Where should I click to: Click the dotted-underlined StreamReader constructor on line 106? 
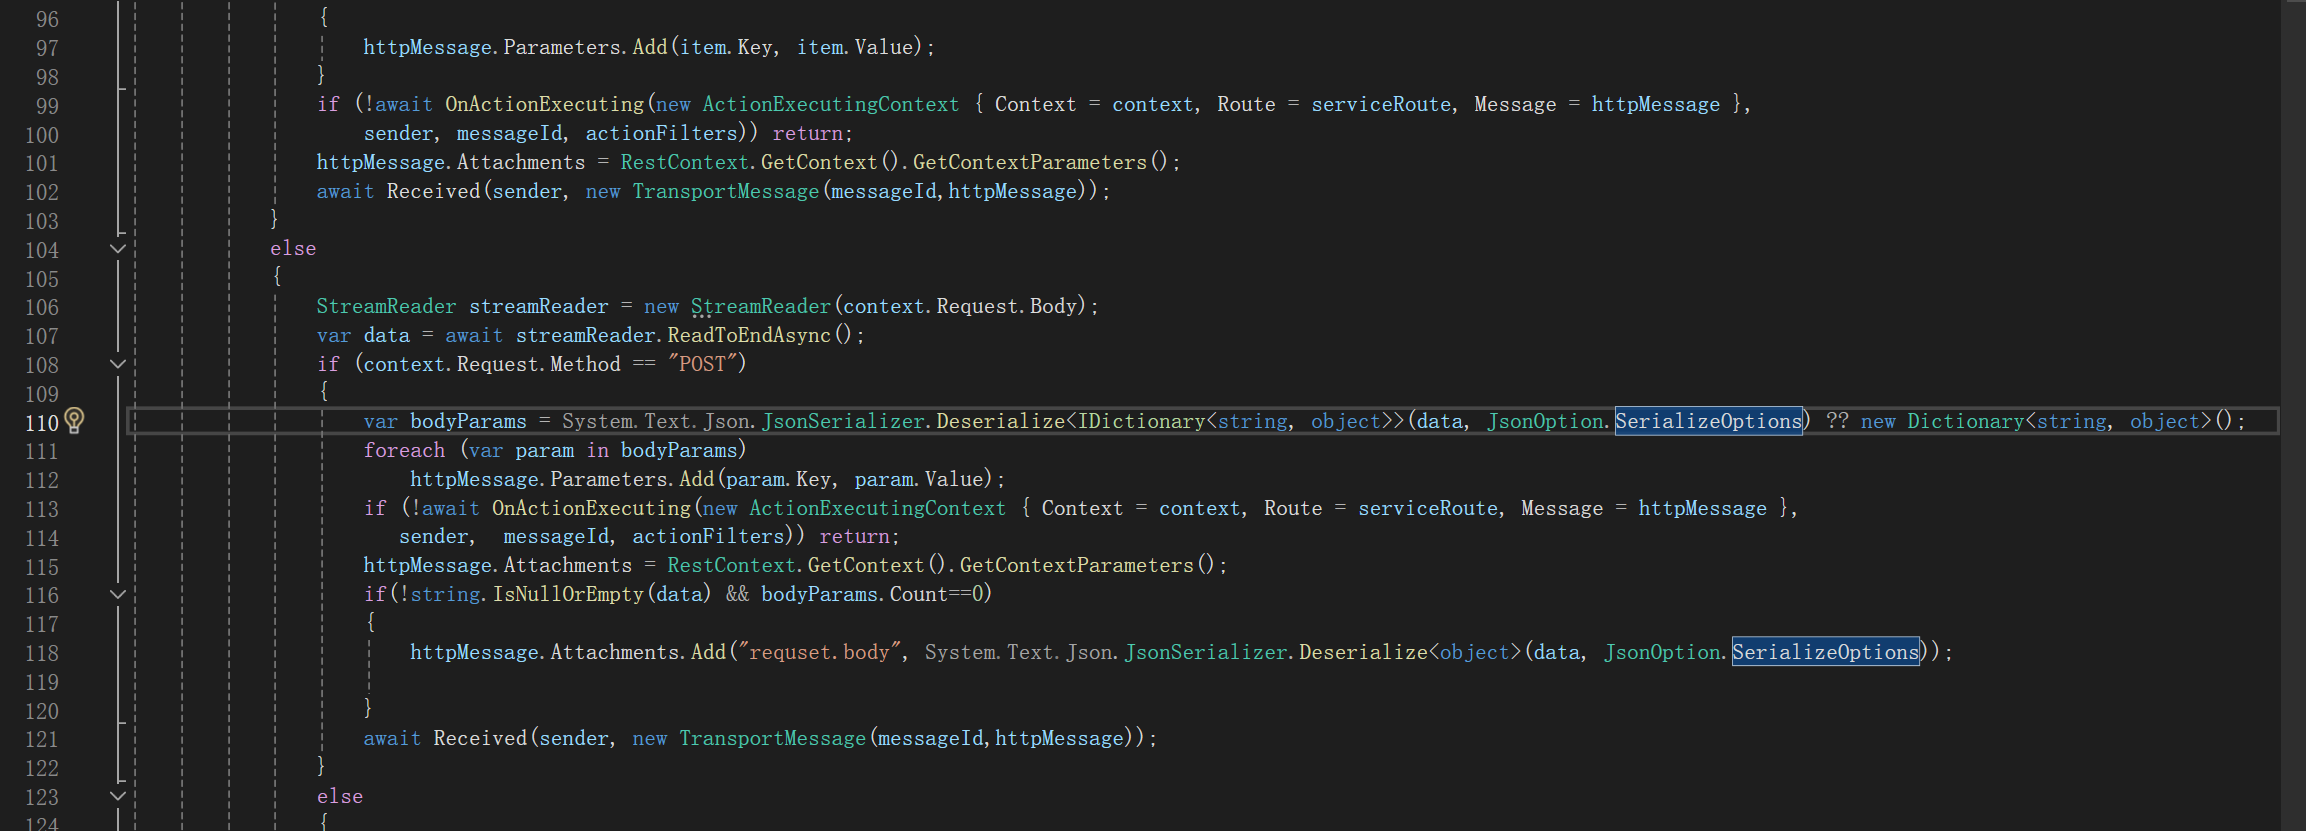click(760, 307)
